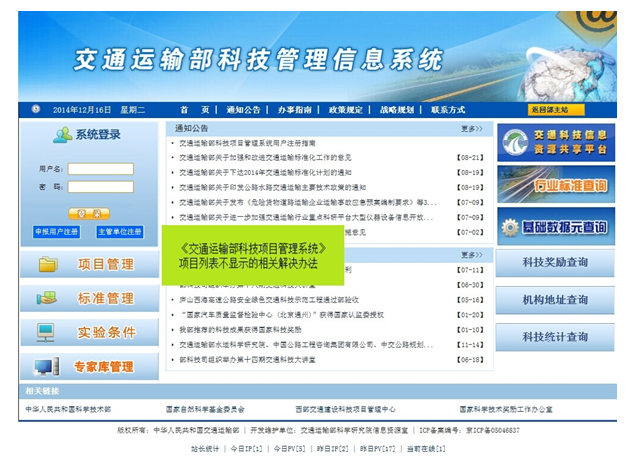The height and width of the screenshot is (457, 637).
Task: Open the 政策规定 navigation item
Action: [346, 110]
